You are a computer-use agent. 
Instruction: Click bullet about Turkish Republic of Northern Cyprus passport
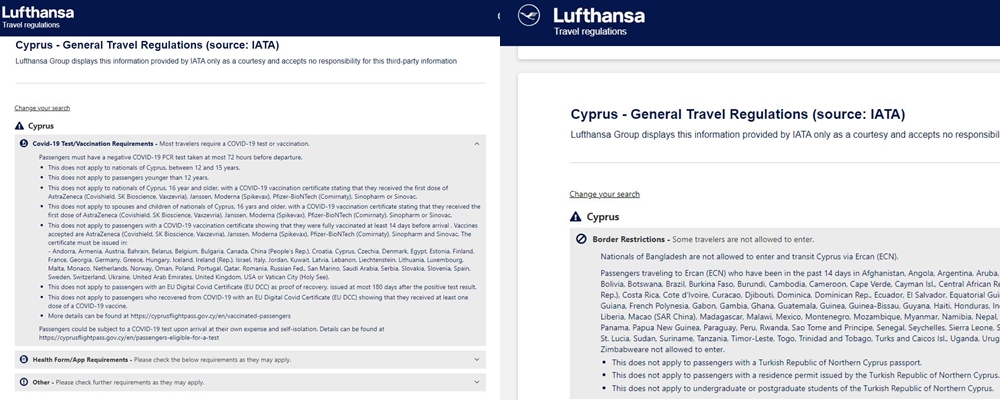(x=767, y=362)
